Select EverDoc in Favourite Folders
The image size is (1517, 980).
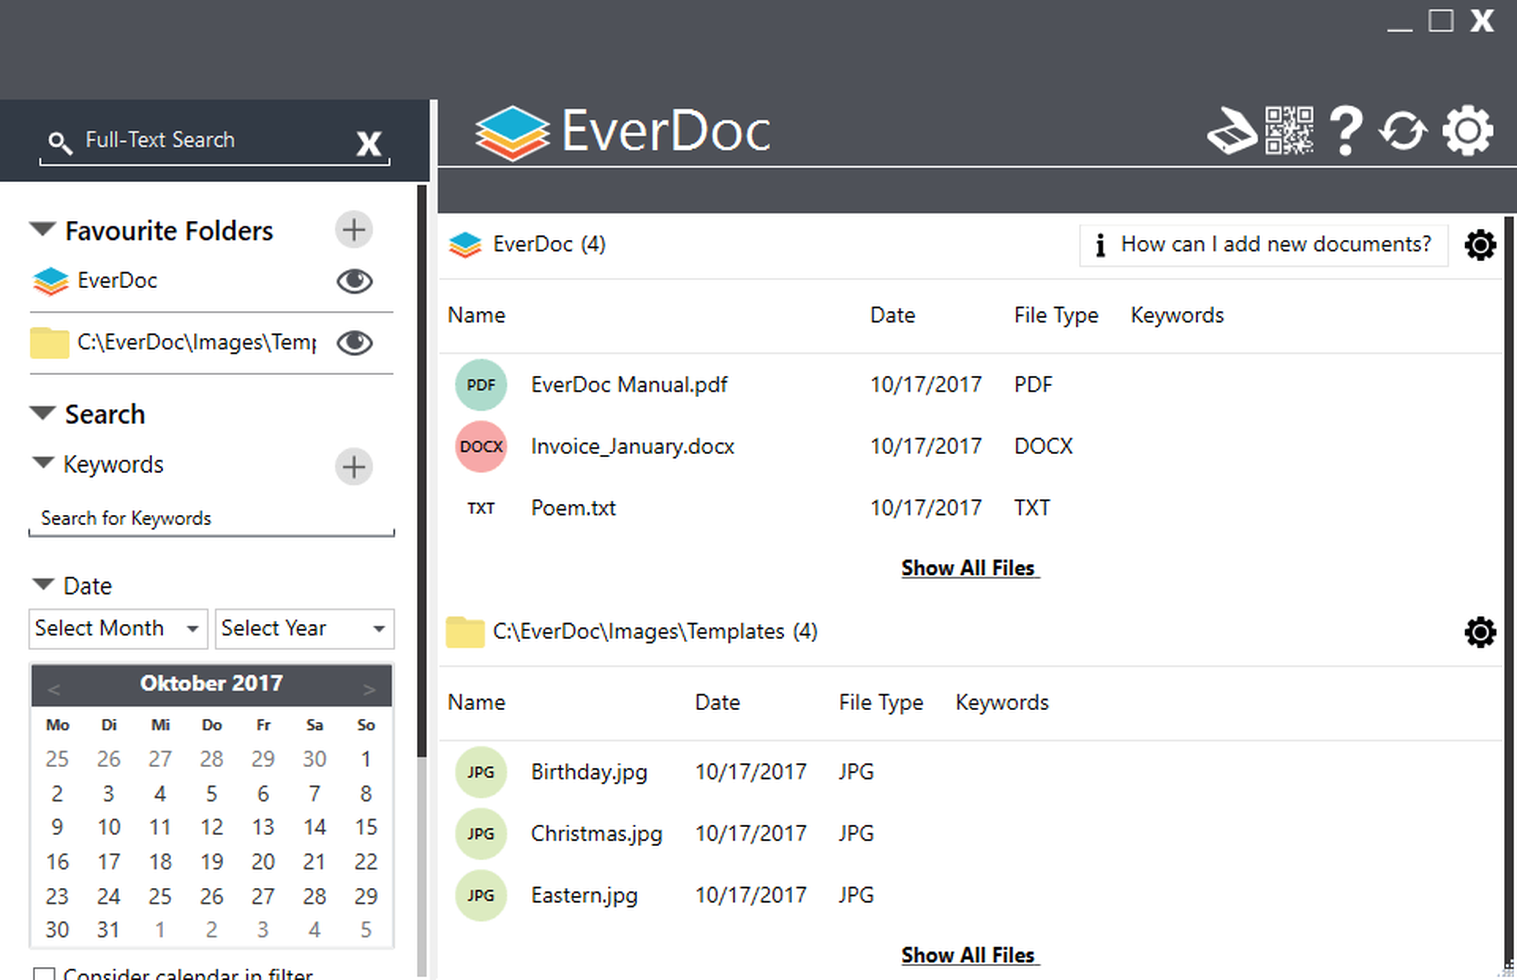117,281
